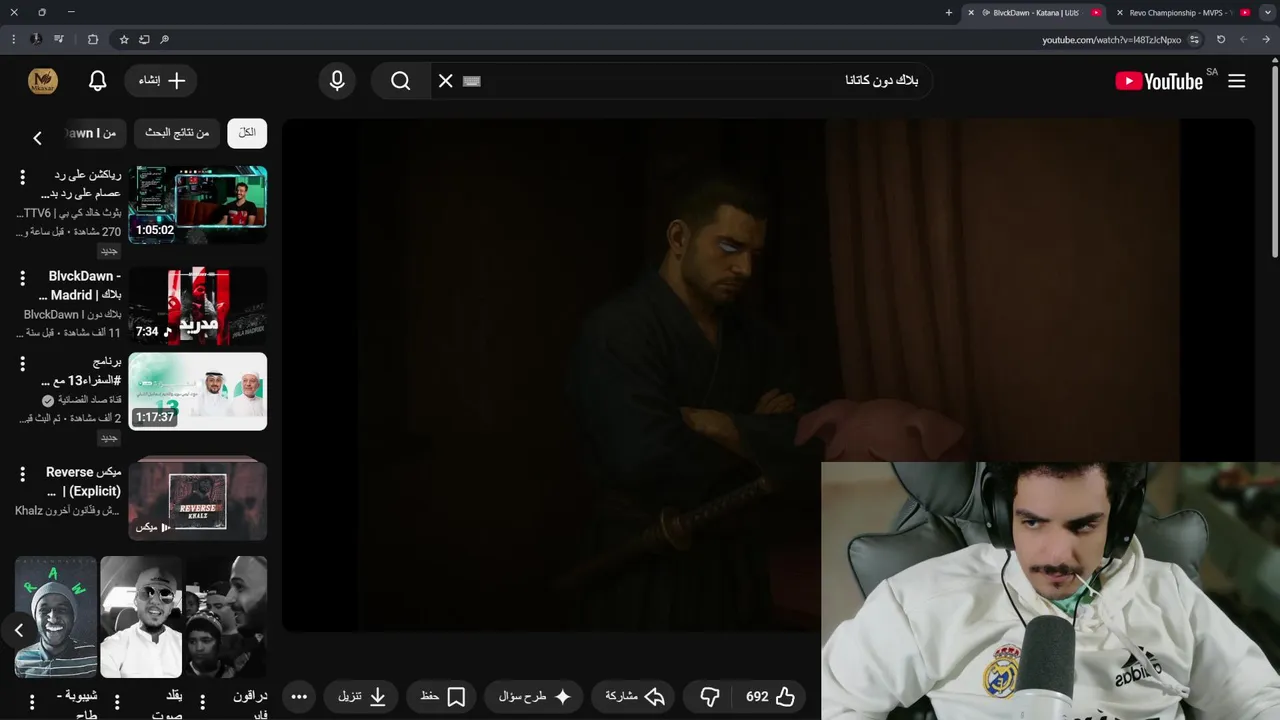The height and width of the screenshot is (720, 1280).
Task: Open the Chrome three-dot menu
Action: (13, 40)
